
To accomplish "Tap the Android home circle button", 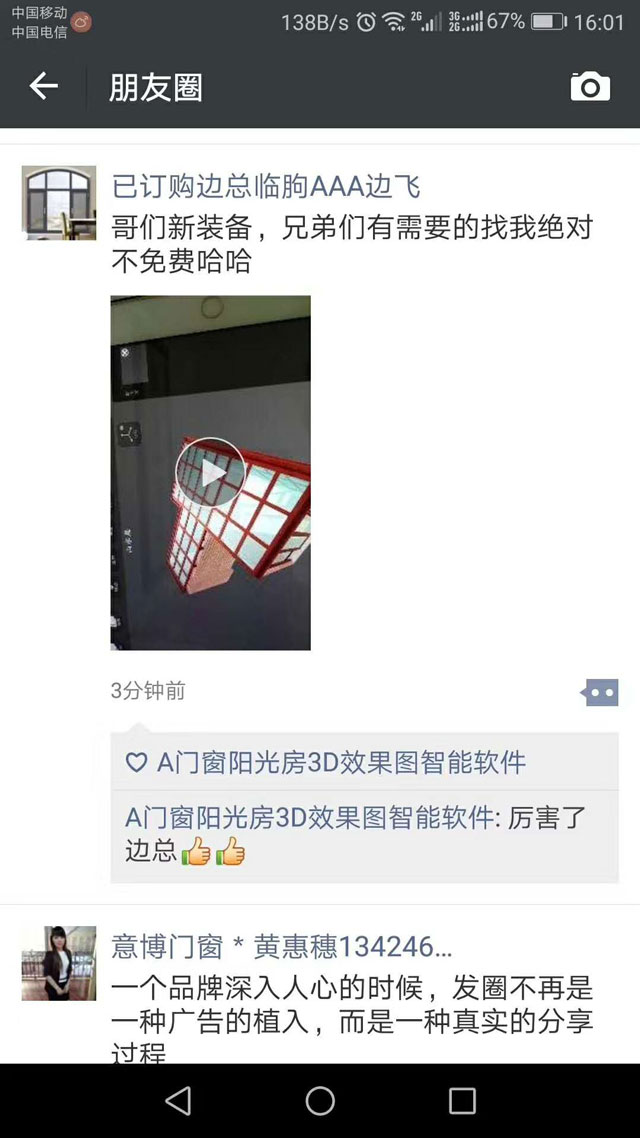I will click(320, 1100).
